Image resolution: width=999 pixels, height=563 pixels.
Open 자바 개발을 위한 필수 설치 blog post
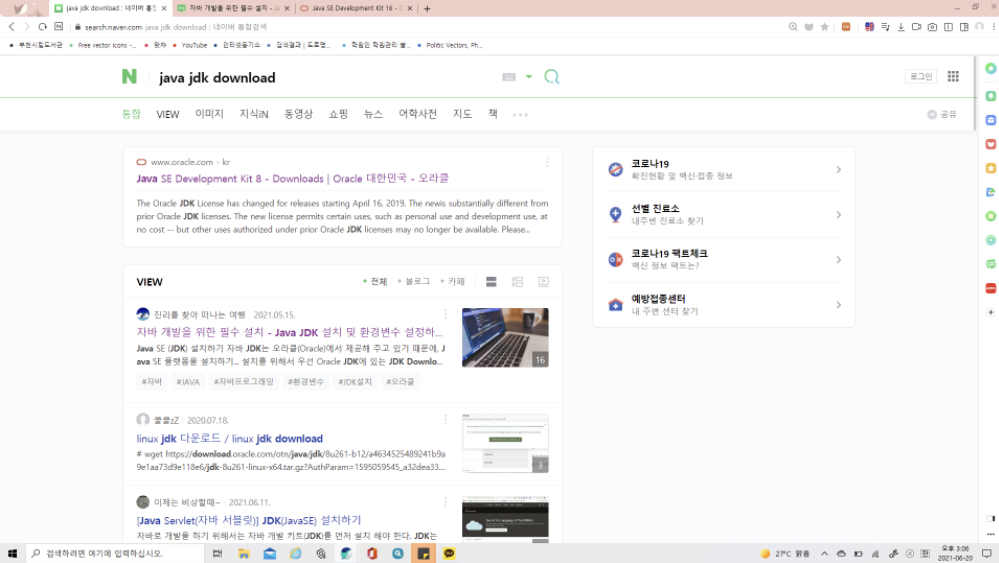click(x=289, y=332)
